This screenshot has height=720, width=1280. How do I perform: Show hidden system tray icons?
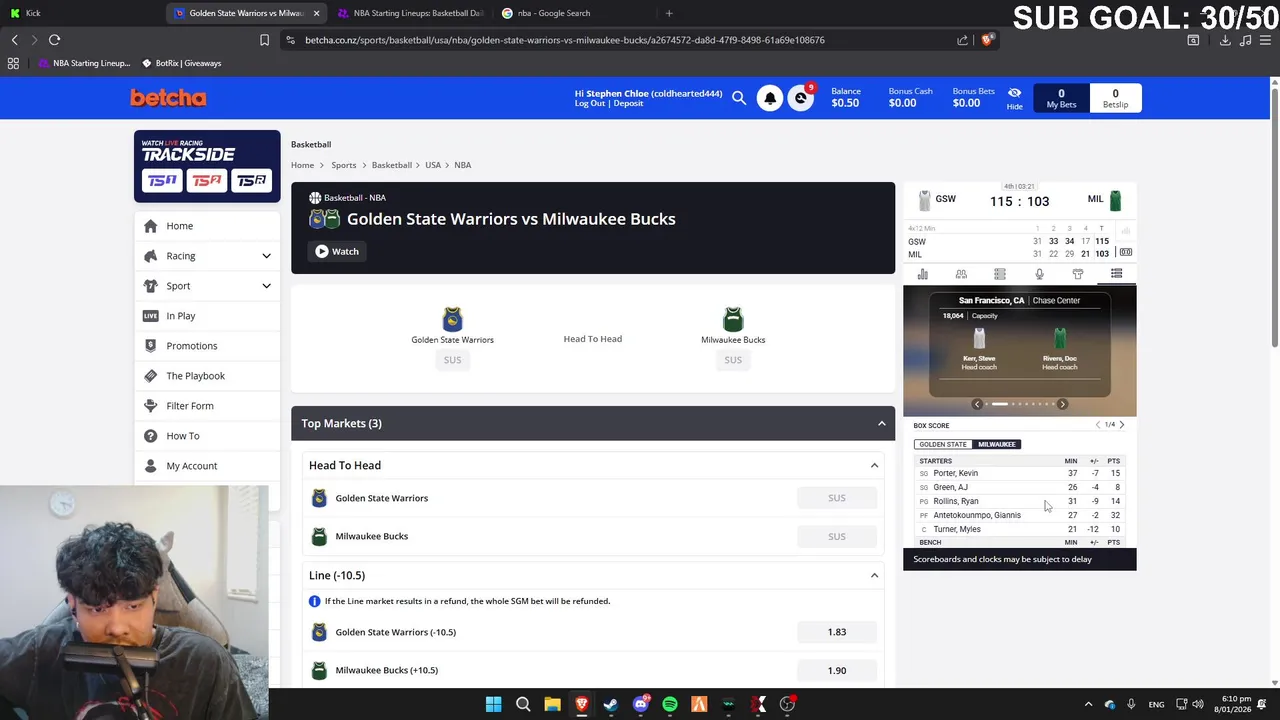click(1088, 704)
